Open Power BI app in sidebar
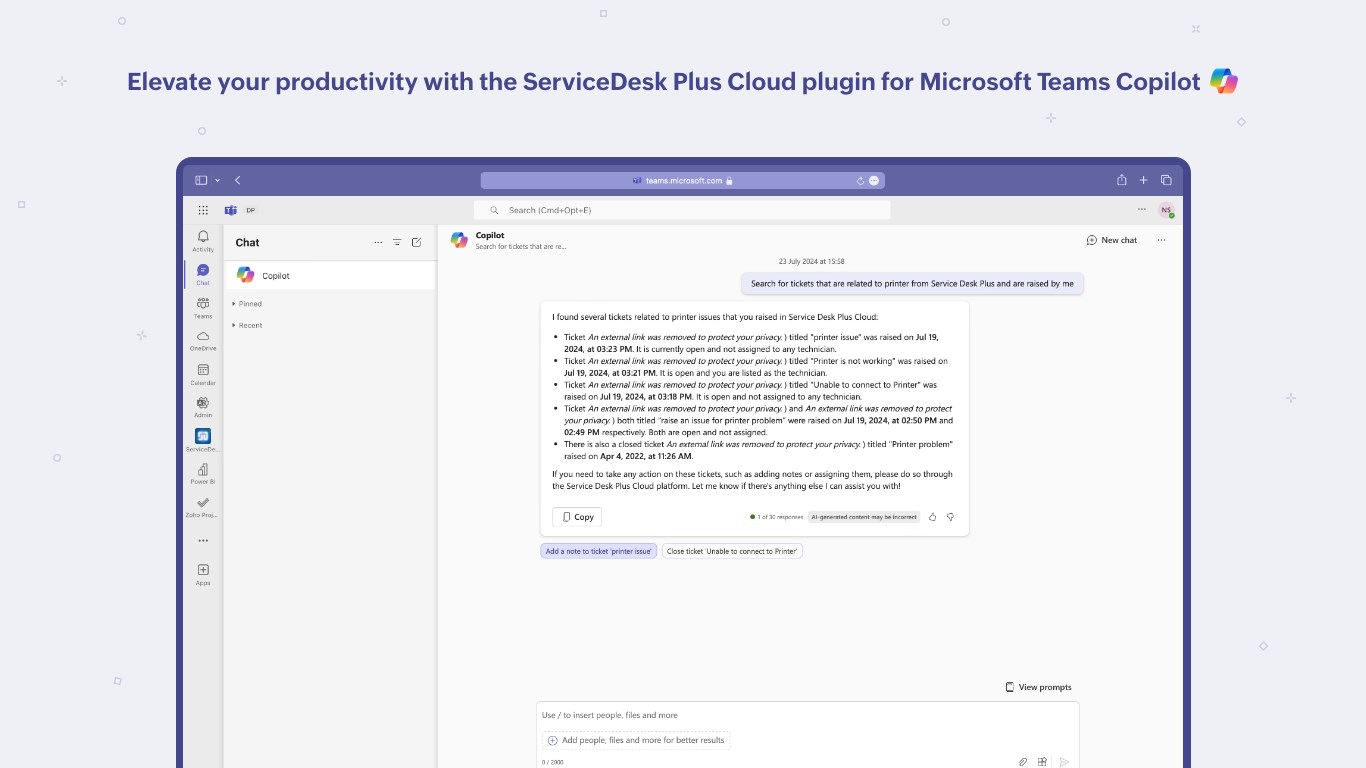This screenshot has height=768, width=1366. pyautogui.click(x=203, y=471)
